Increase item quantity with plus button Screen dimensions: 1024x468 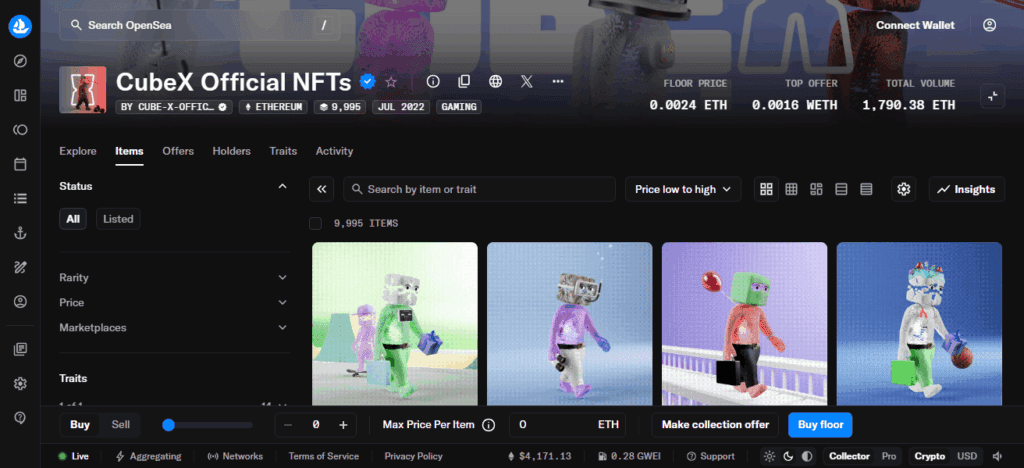click(344, 425)
